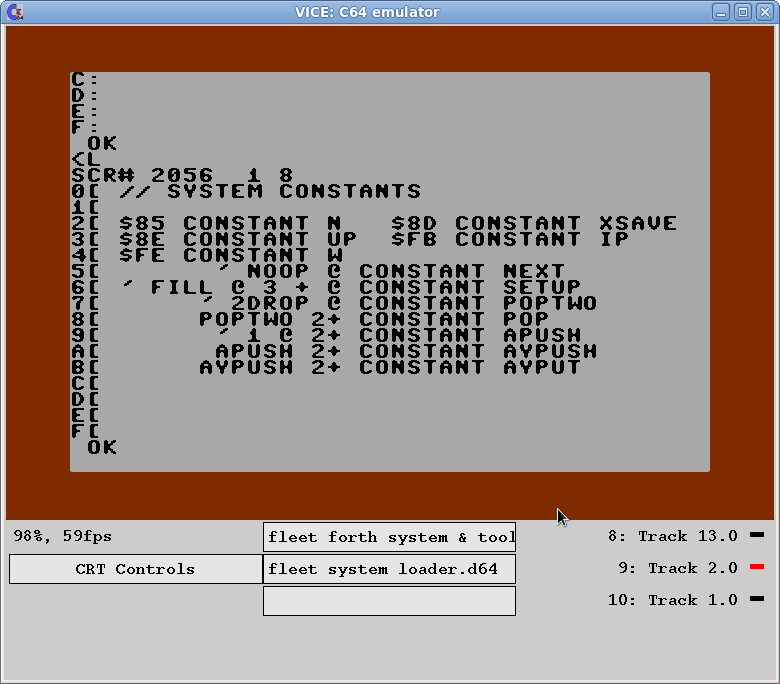Click the VICE application icon in title bar

tap(14, 12)
